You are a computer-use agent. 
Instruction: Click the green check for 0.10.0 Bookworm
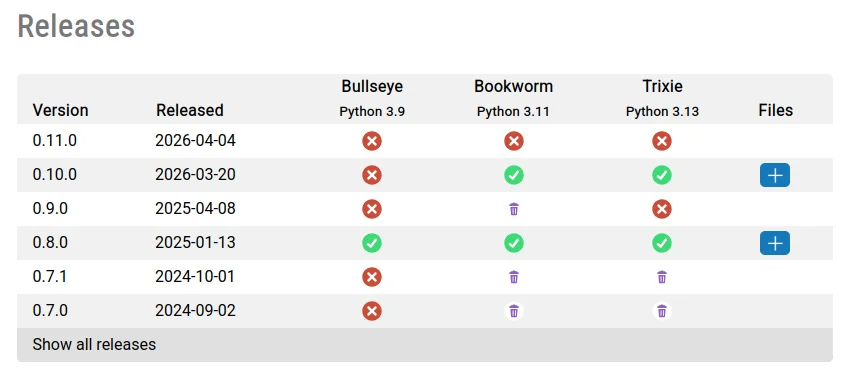(x=514, y=175)
